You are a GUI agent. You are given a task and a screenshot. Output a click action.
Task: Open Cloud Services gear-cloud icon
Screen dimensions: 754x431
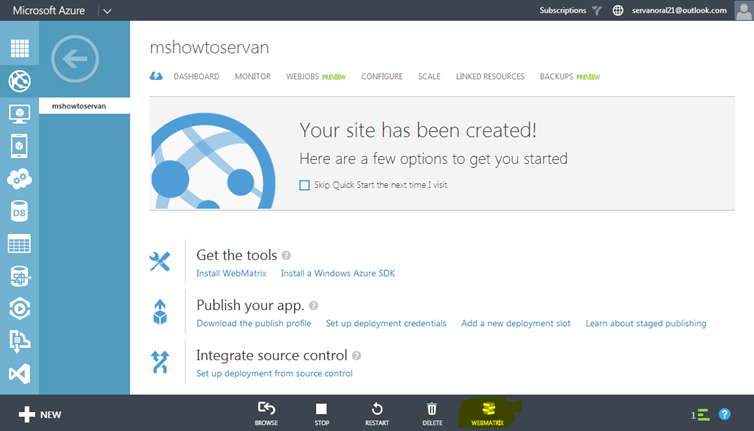click(x=19, y=179)
